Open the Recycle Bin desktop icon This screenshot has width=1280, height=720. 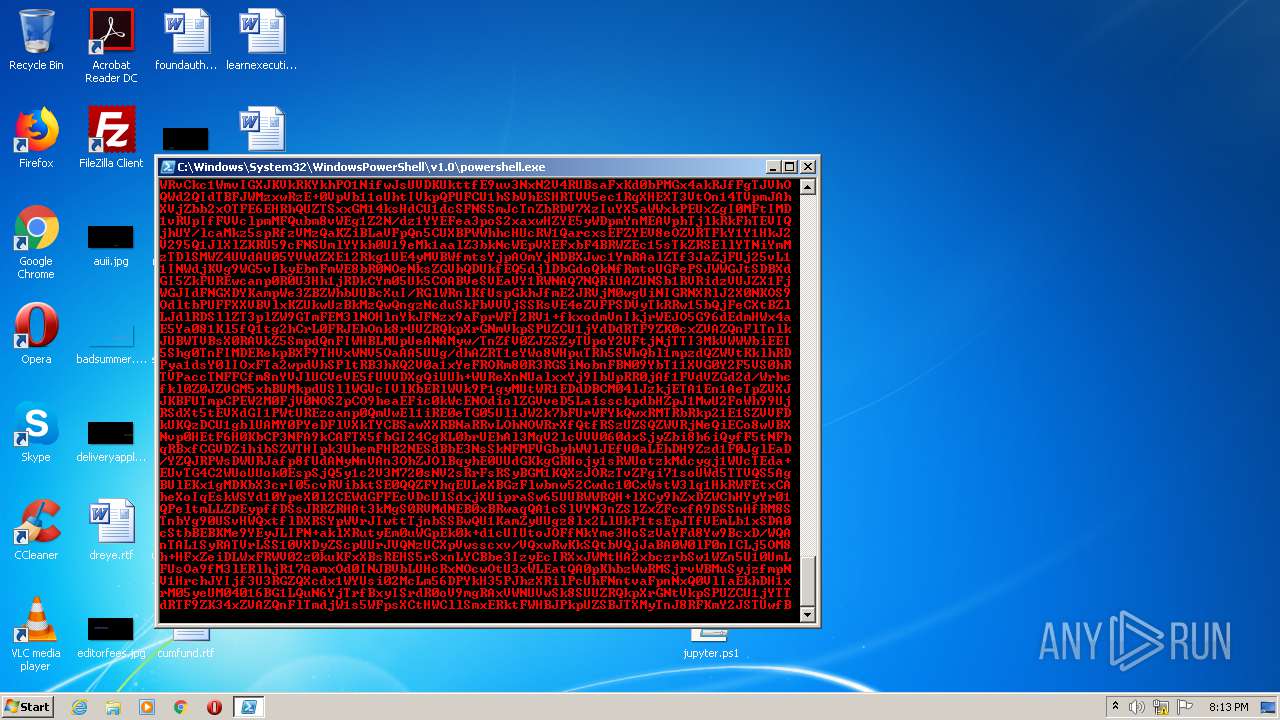(36, 40)
